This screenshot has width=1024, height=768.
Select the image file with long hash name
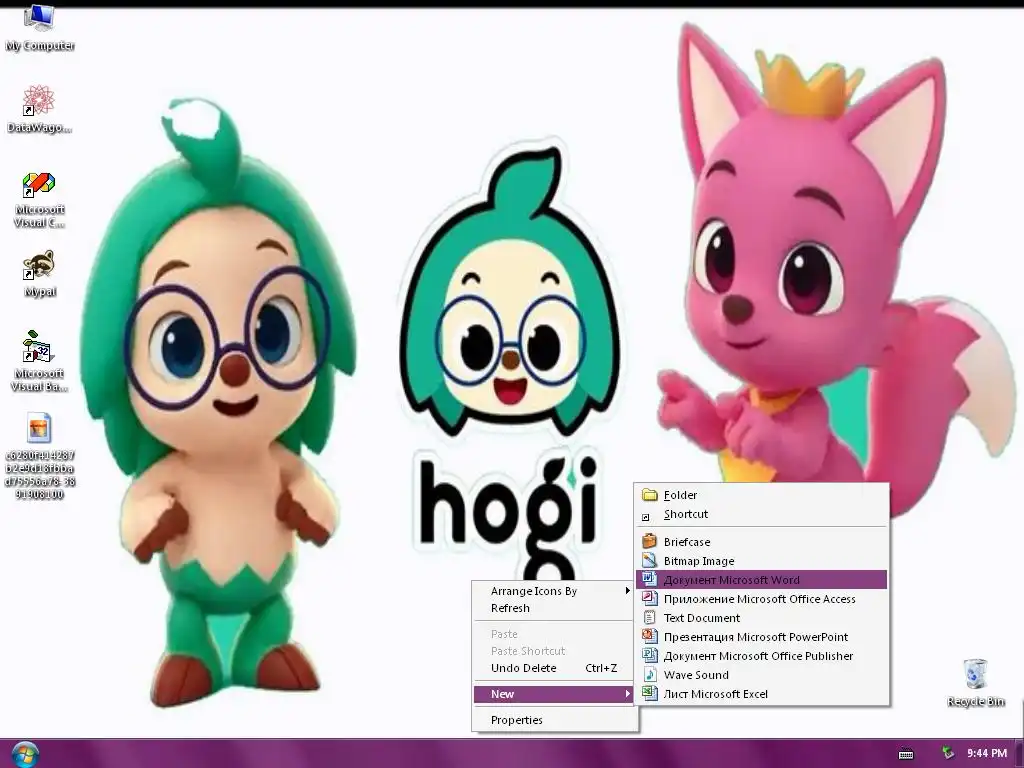pyautogui.click(x=39, y=456)
